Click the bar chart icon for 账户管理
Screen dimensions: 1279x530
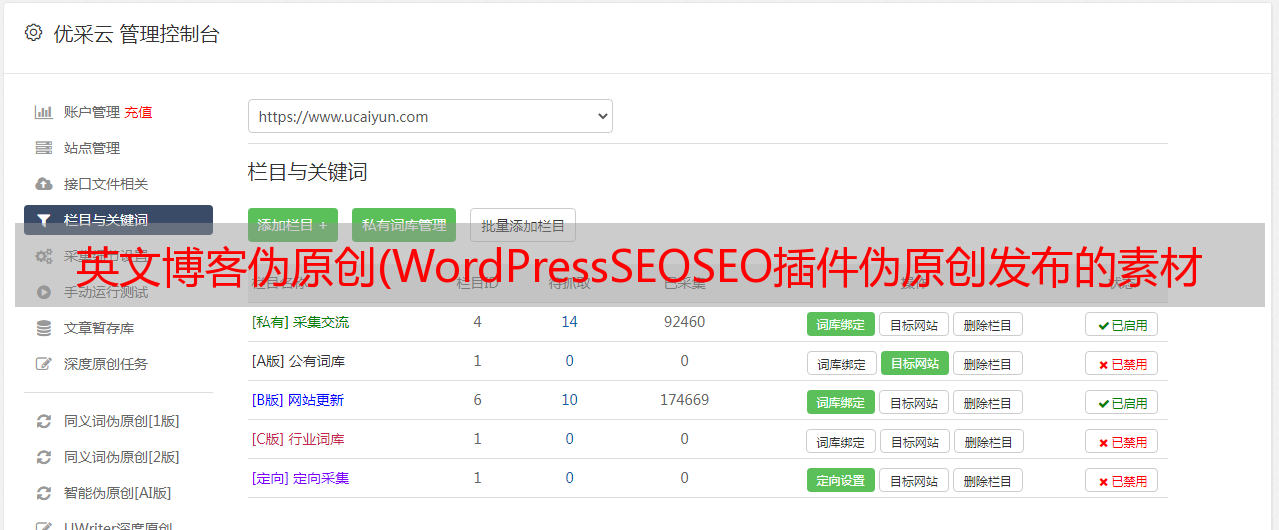(43, 112)
